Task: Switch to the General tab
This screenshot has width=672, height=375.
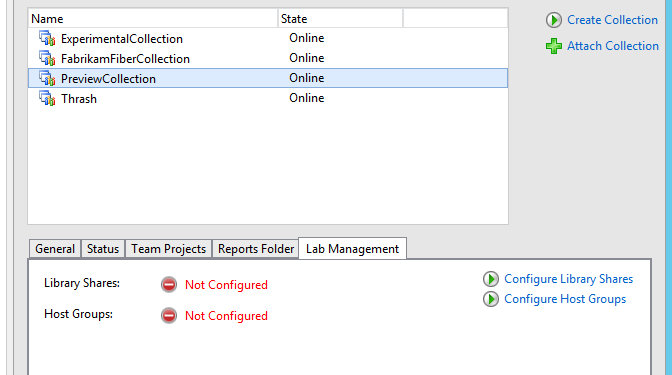Action: 55,249
